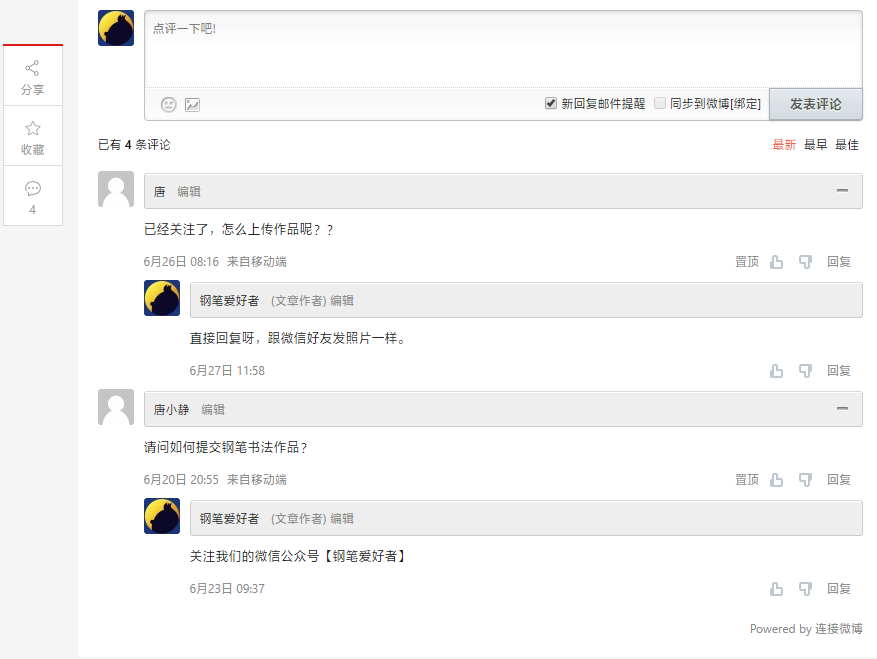877x659 pixels.
Task: Collapse 唐小静's comment thread
Action: pyautogui.click(x=842, y=408)
